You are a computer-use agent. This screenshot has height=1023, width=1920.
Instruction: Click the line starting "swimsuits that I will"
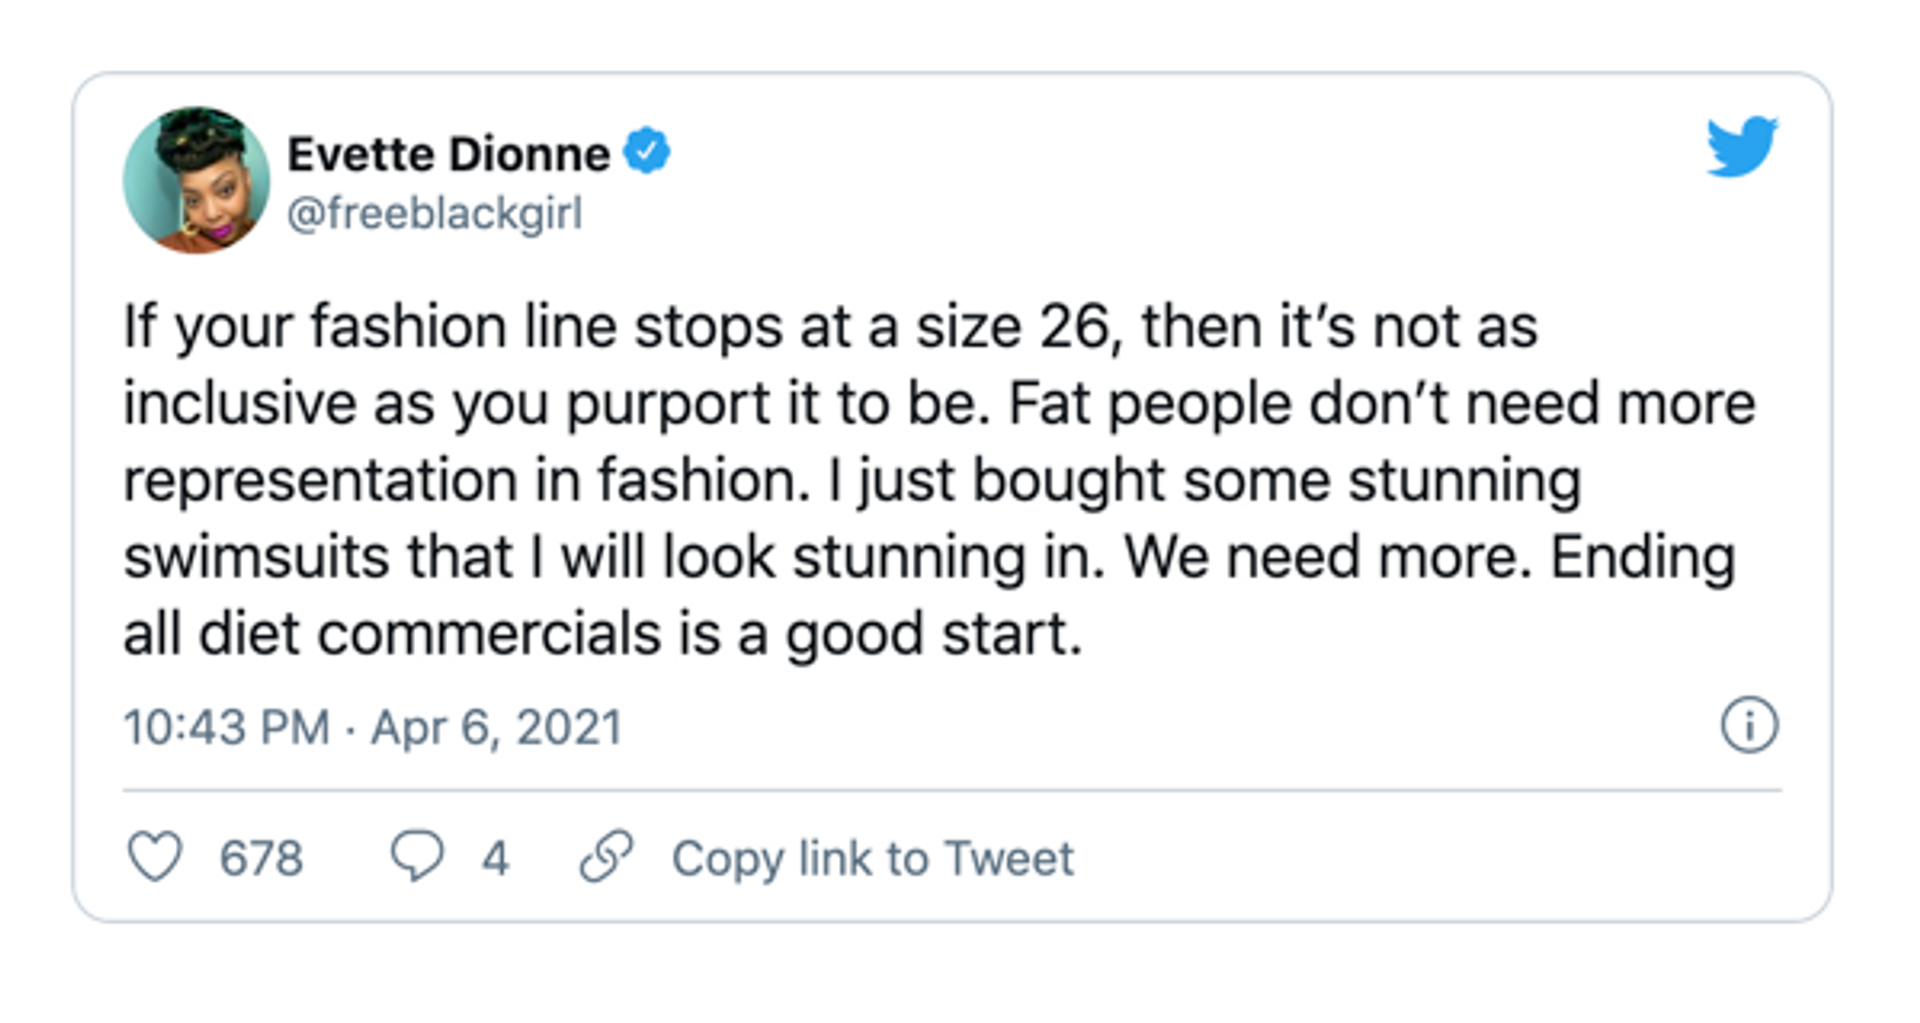pos(928,557)
